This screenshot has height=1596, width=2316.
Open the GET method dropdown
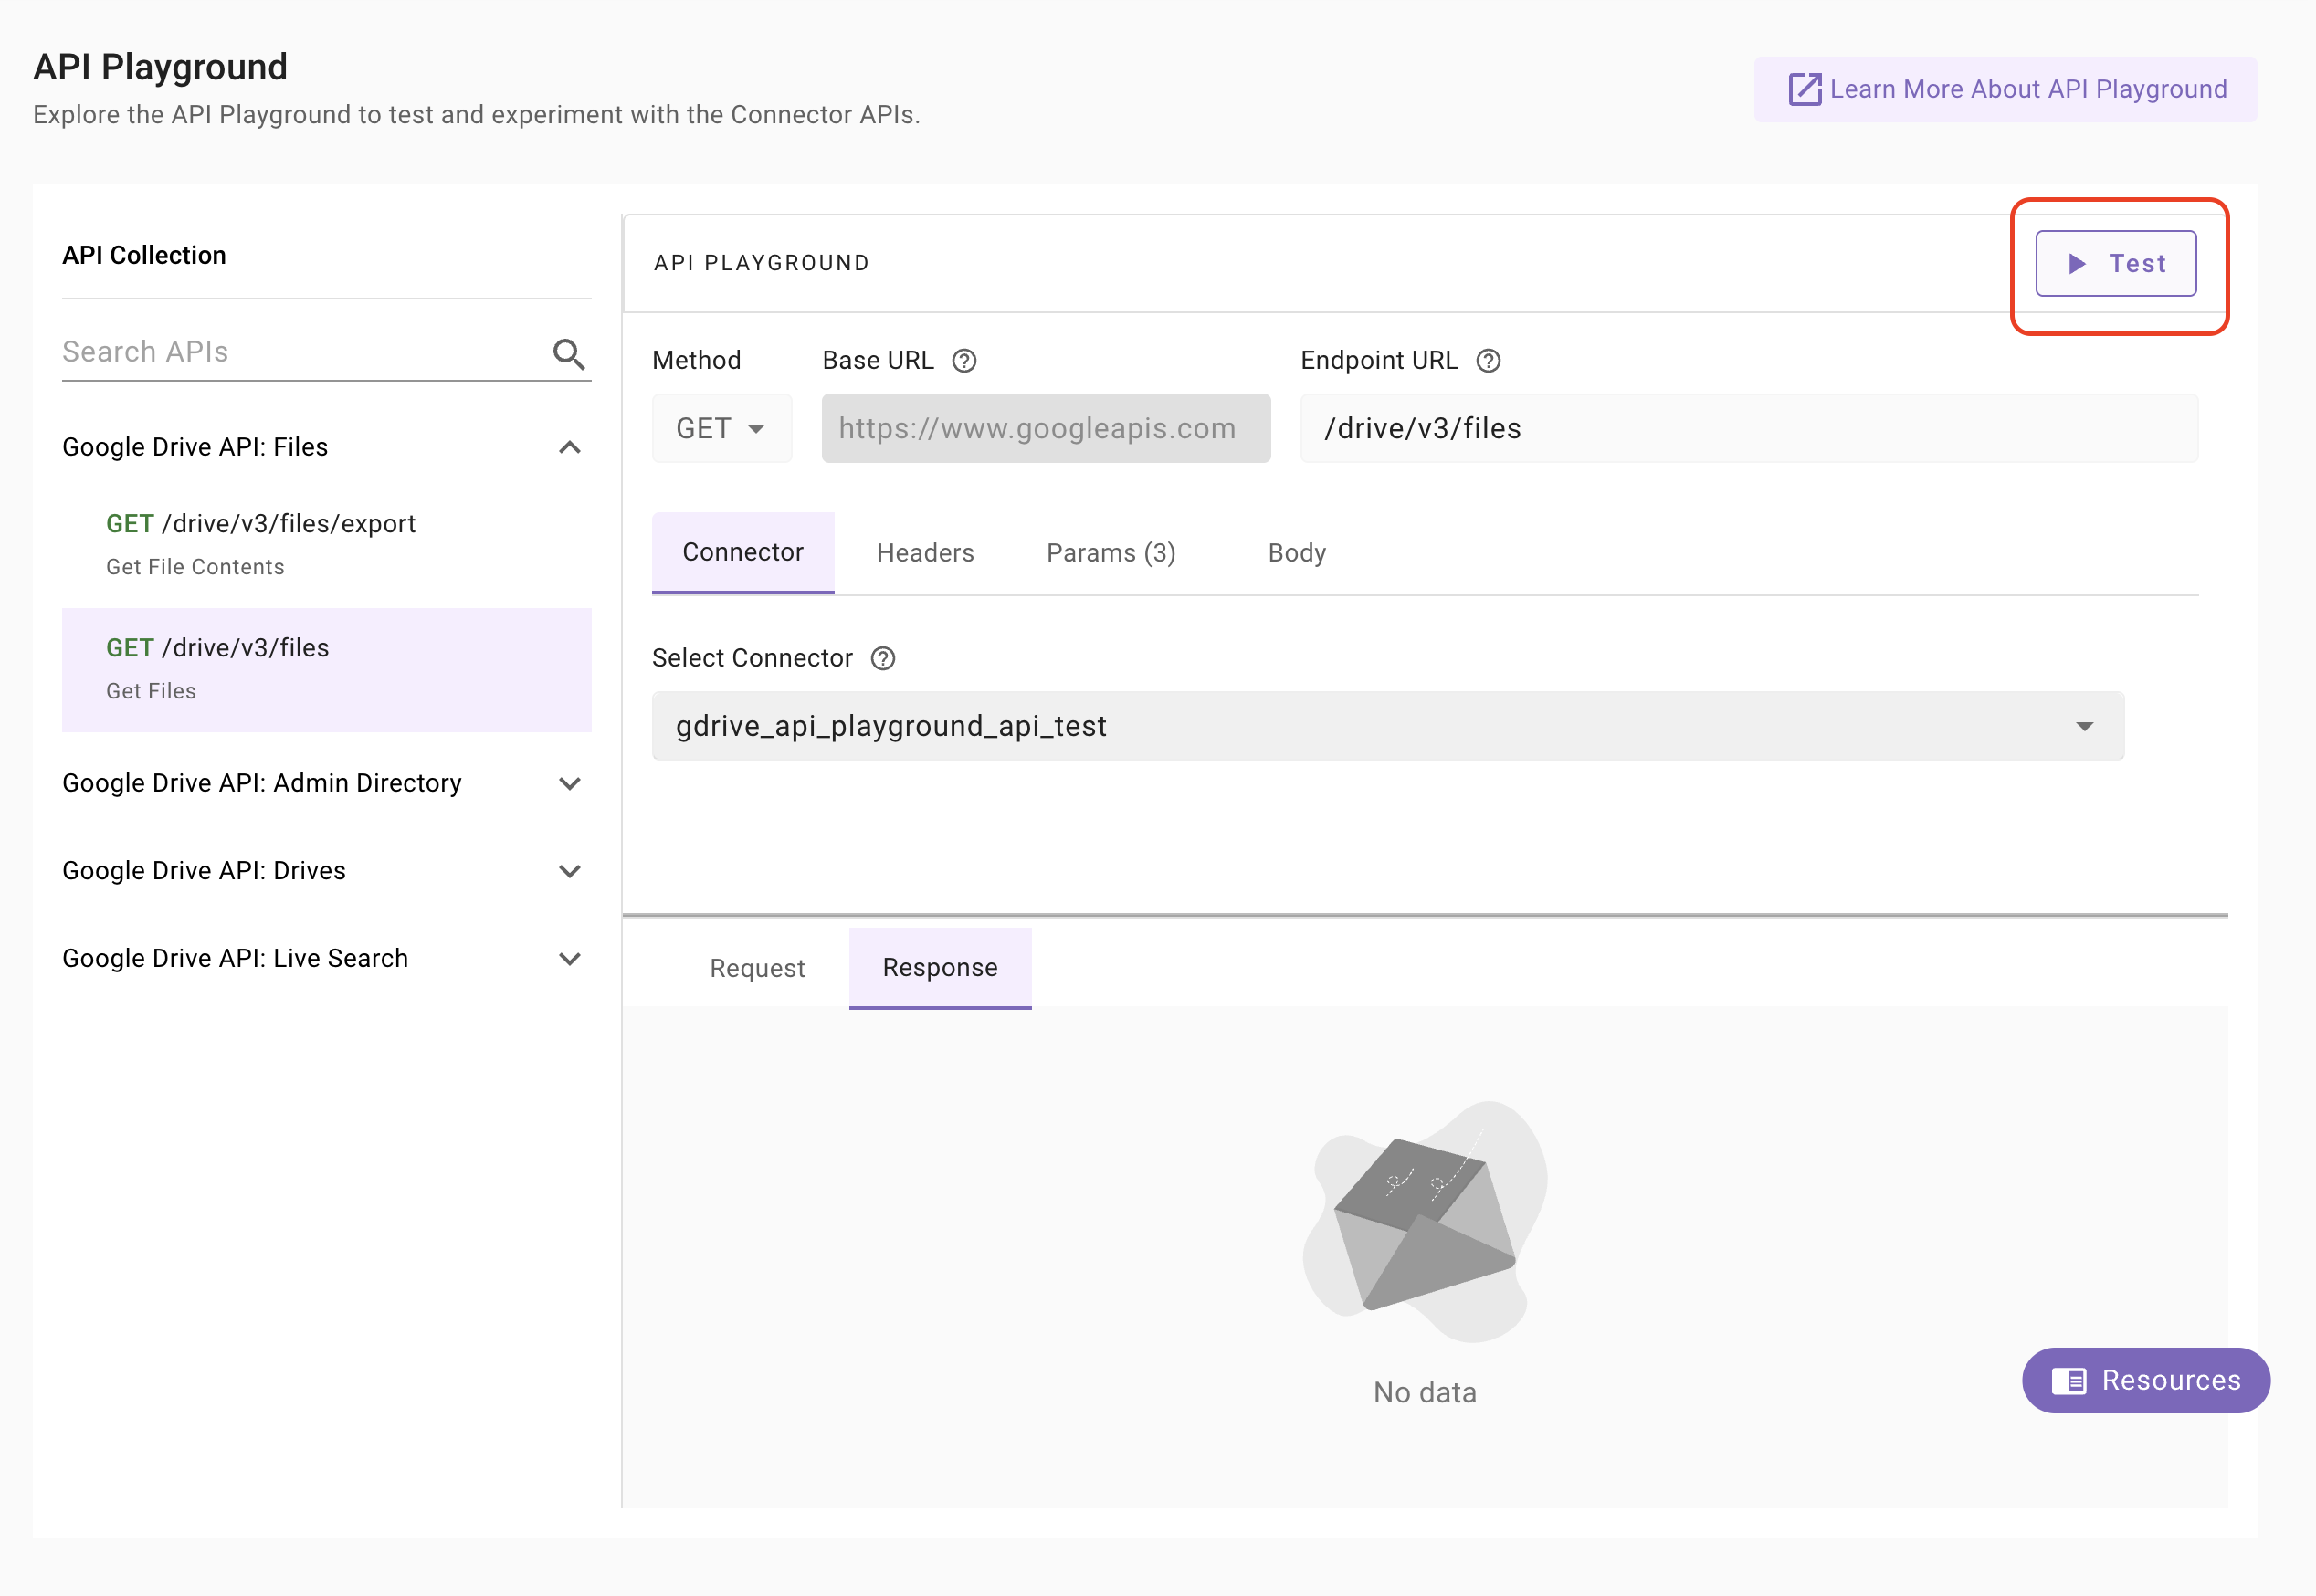(x=721, y=429)
